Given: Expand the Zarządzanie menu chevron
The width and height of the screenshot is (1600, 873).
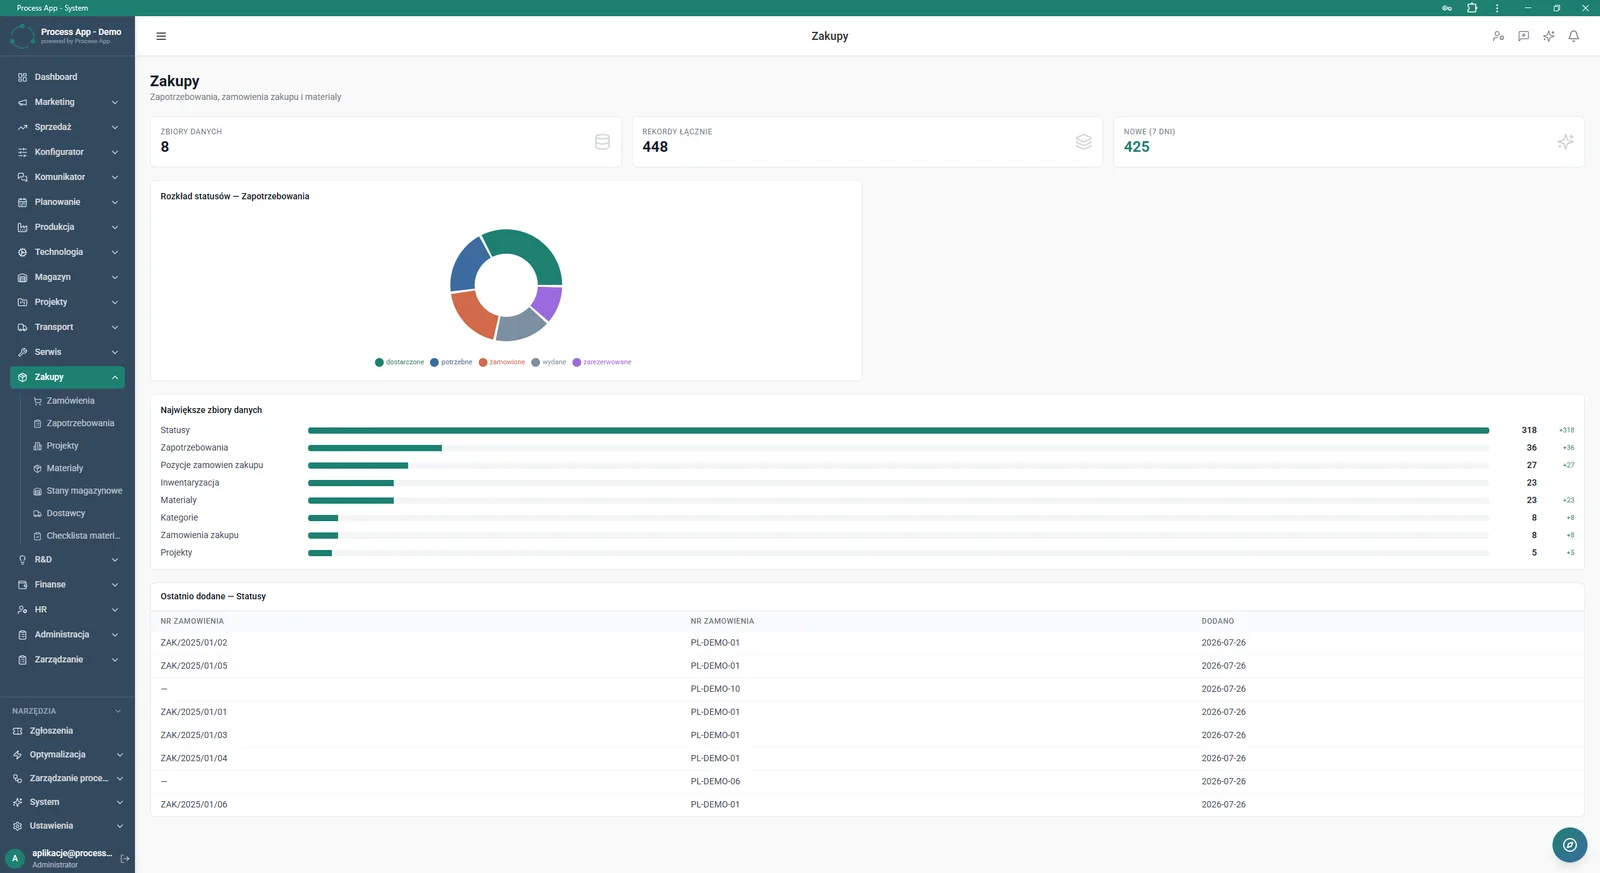Looking at the screenshot, I should pyautogui.click(x=115, y=660).
